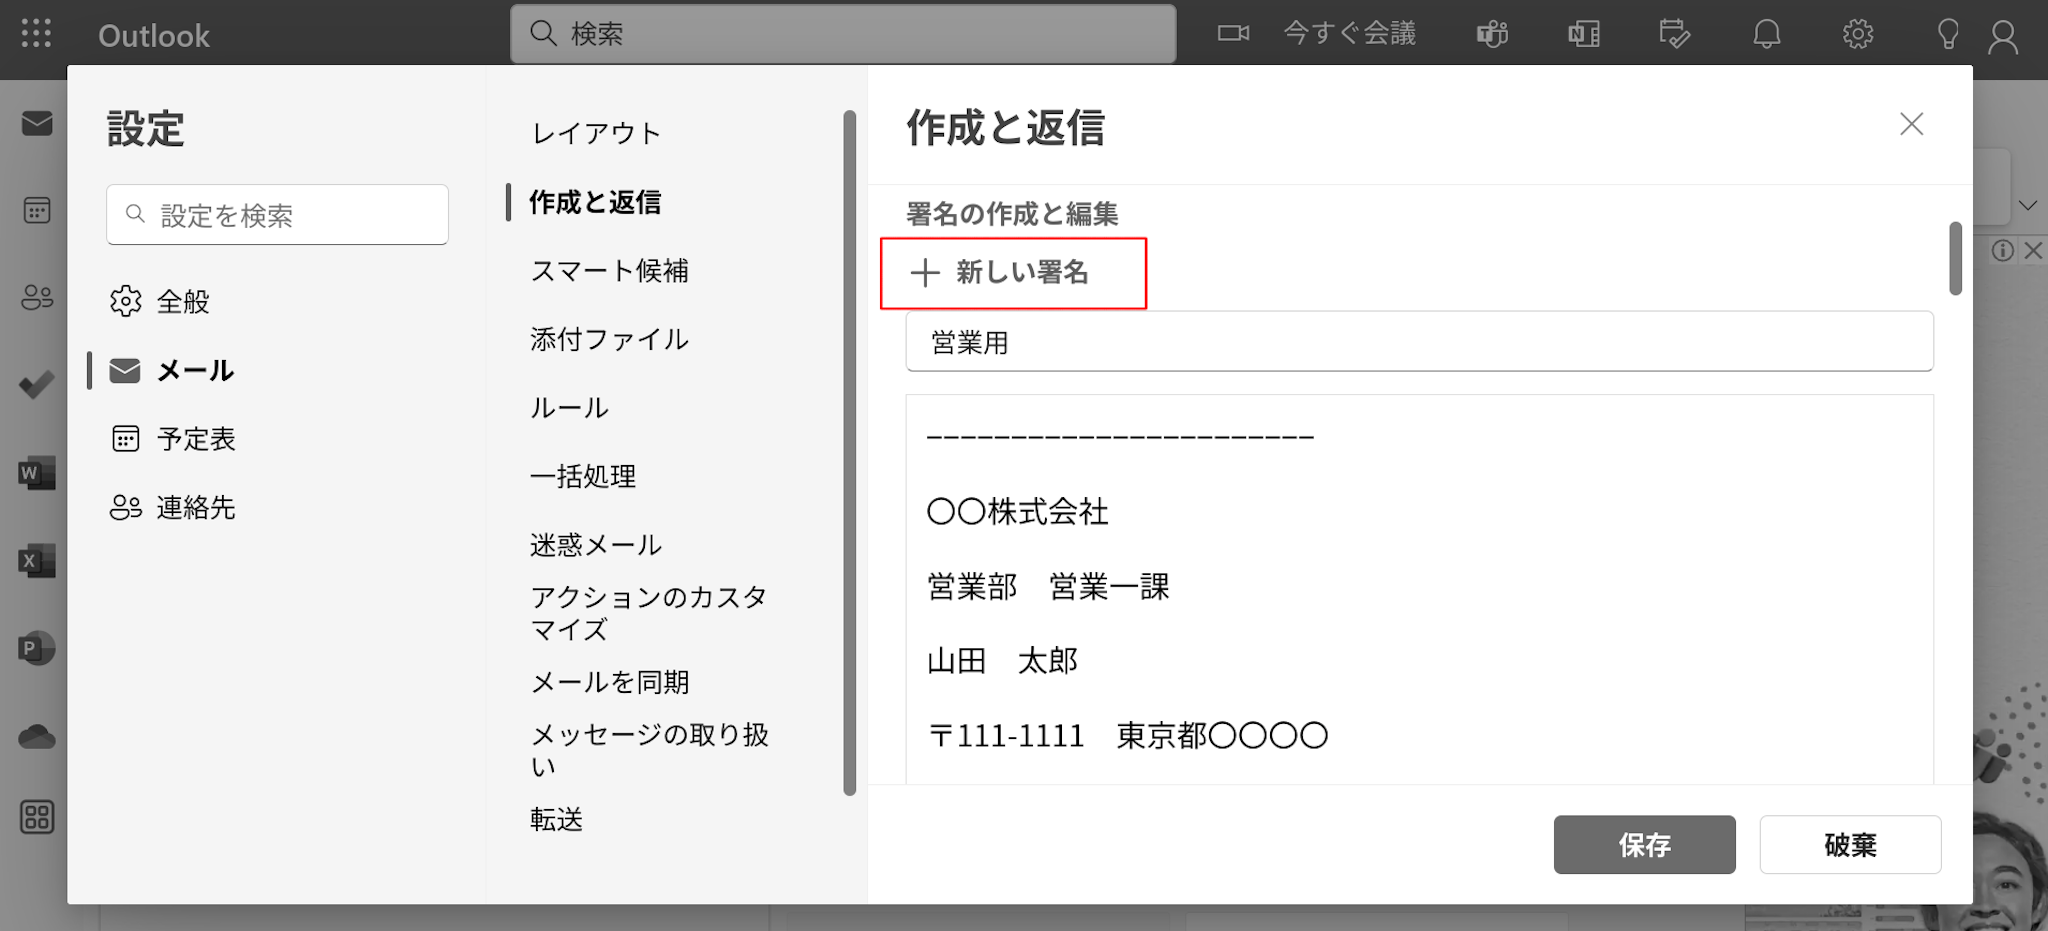
Task: Click the 新しい署名 button
Action: (x=1012, y=273)
